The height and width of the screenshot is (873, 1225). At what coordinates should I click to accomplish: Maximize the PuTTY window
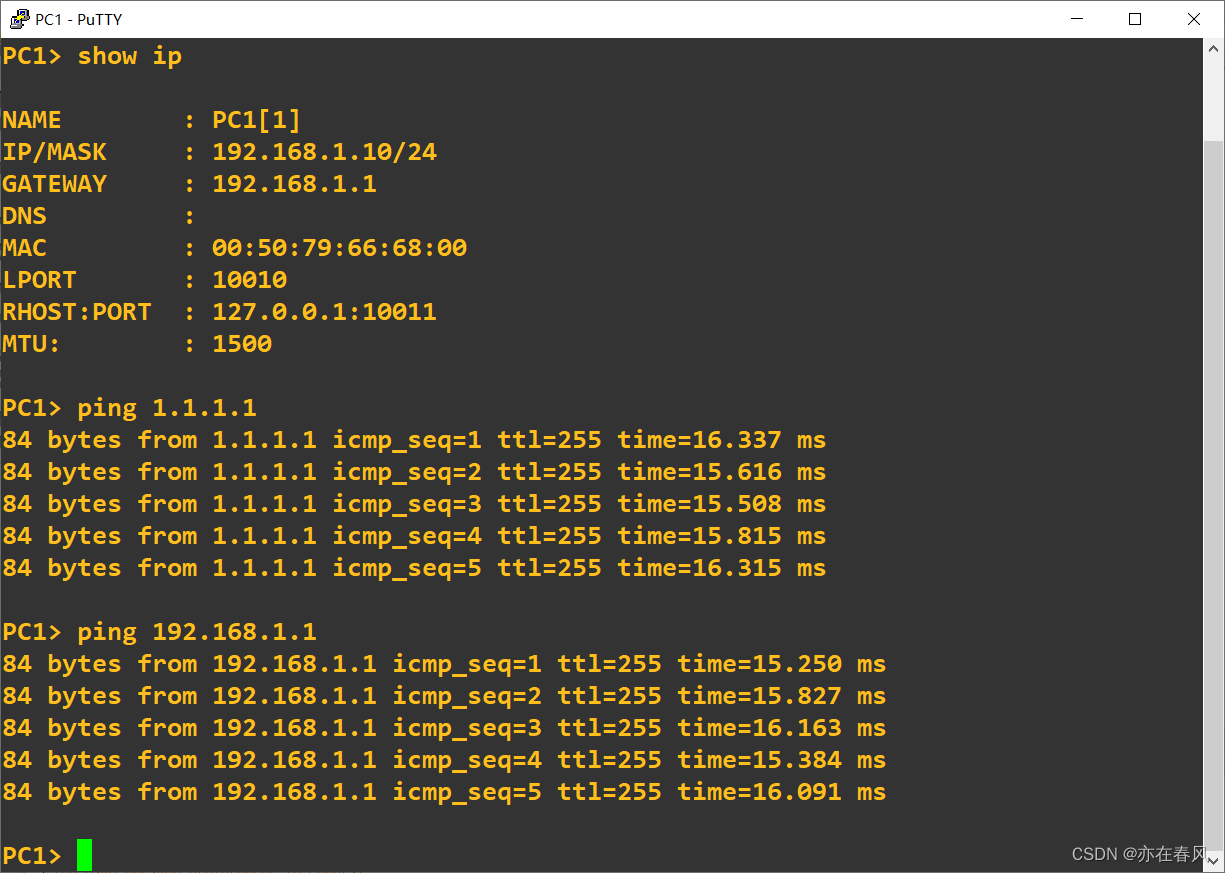pyautogui.click(x=1135, y=19)
